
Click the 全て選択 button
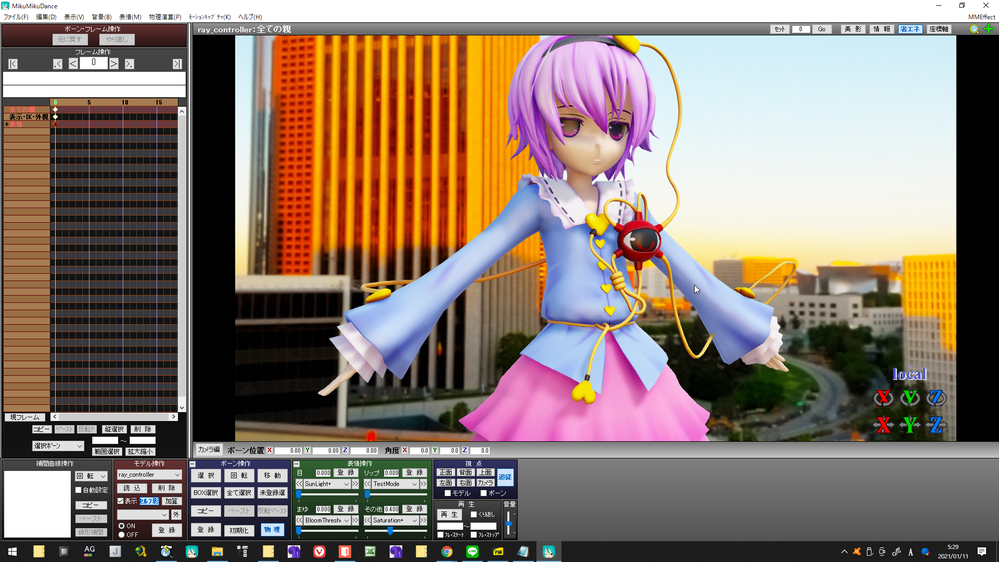(x=239, y=493)
